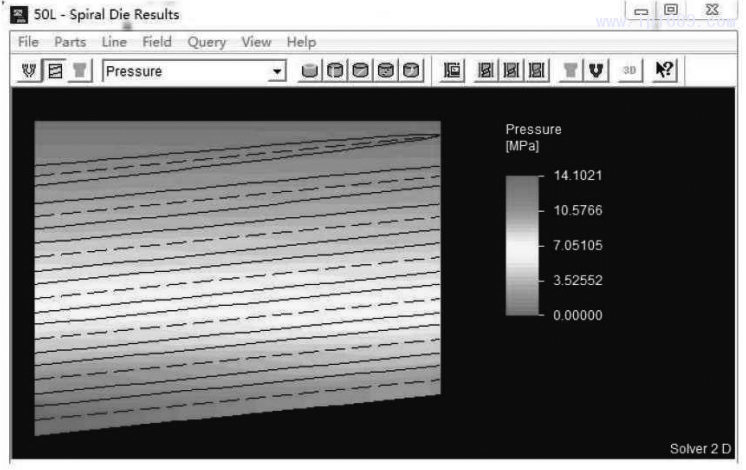746x470 pixels.
Task: Open the Query menu
Action: pyautogui.click(x=206, y=42)
